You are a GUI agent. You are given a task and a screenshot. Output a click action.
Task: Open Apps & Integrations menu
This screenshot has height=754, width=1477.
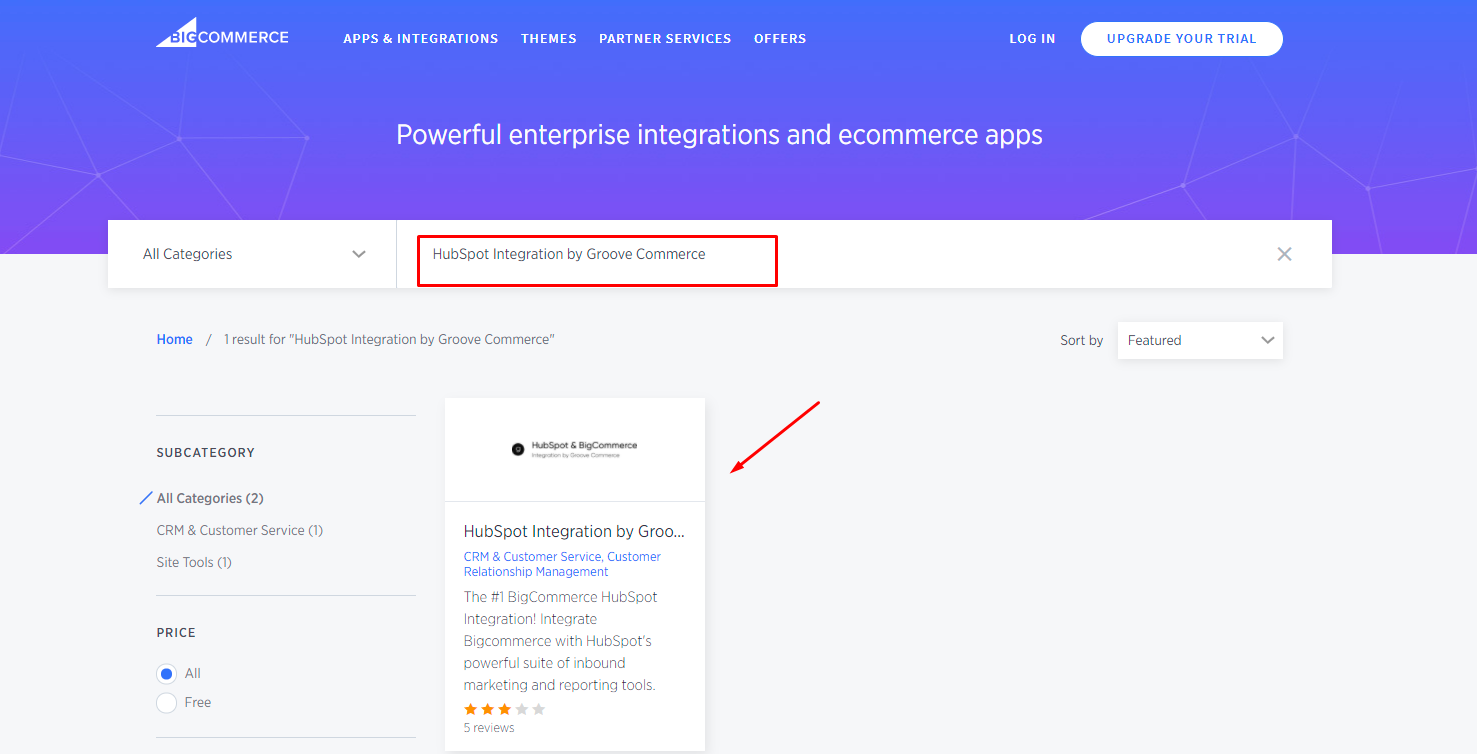tap(420, 39)
